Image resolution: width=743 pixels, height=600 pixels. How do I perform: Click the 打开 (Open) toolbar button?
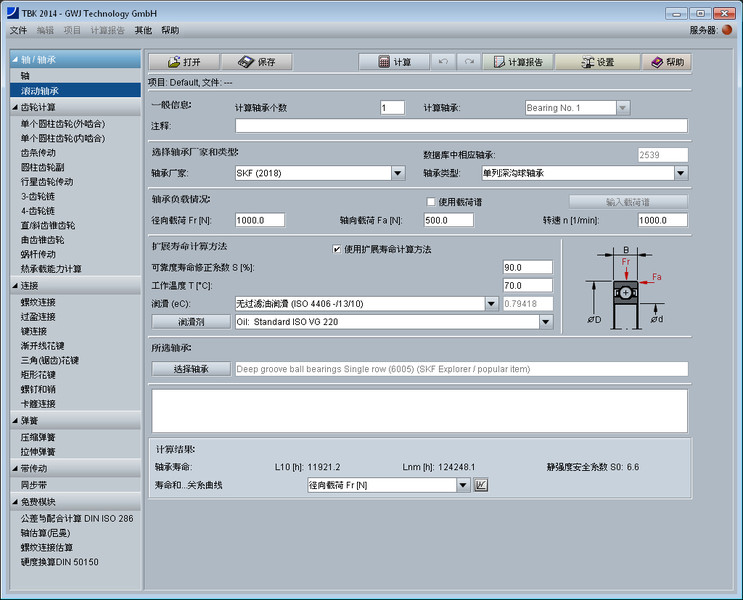(183, 62)
